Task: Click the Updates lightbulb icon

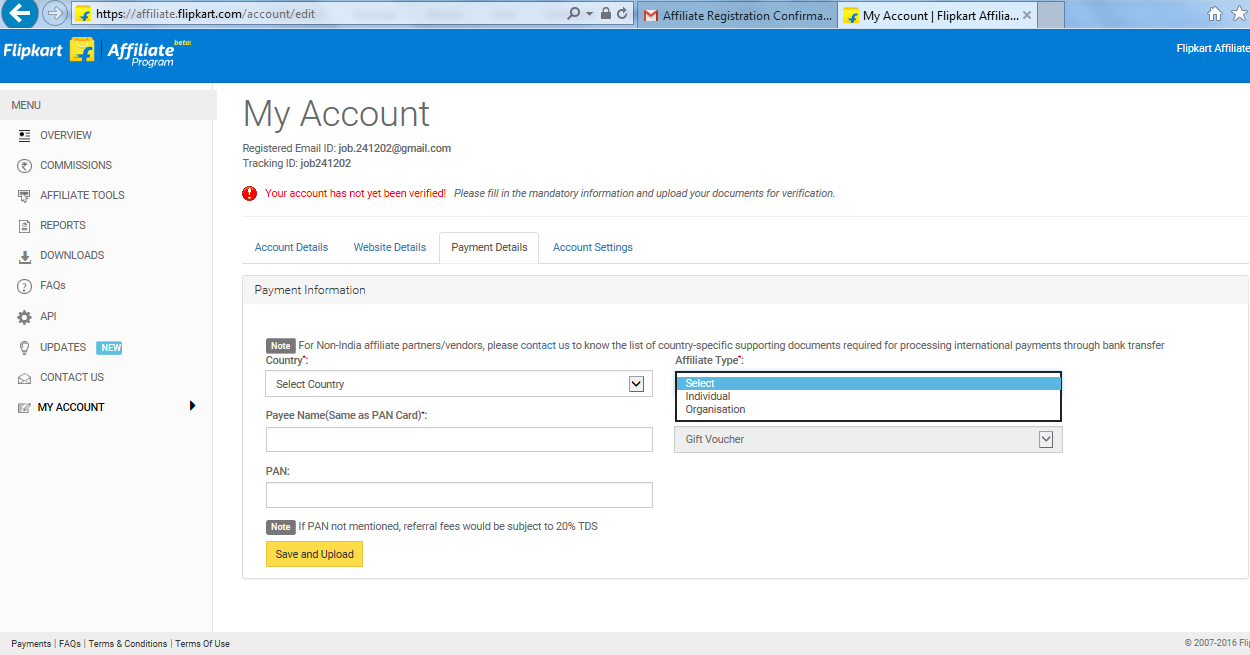Action: [x=25, y=348]
